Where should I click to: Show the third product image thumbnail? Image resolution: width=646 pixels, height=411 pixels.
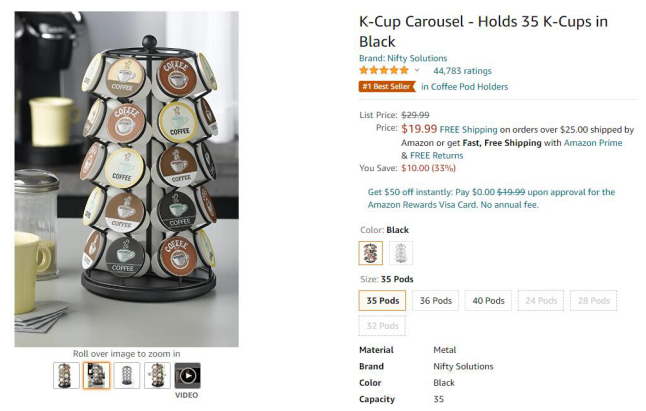click(x=127, y=376)
